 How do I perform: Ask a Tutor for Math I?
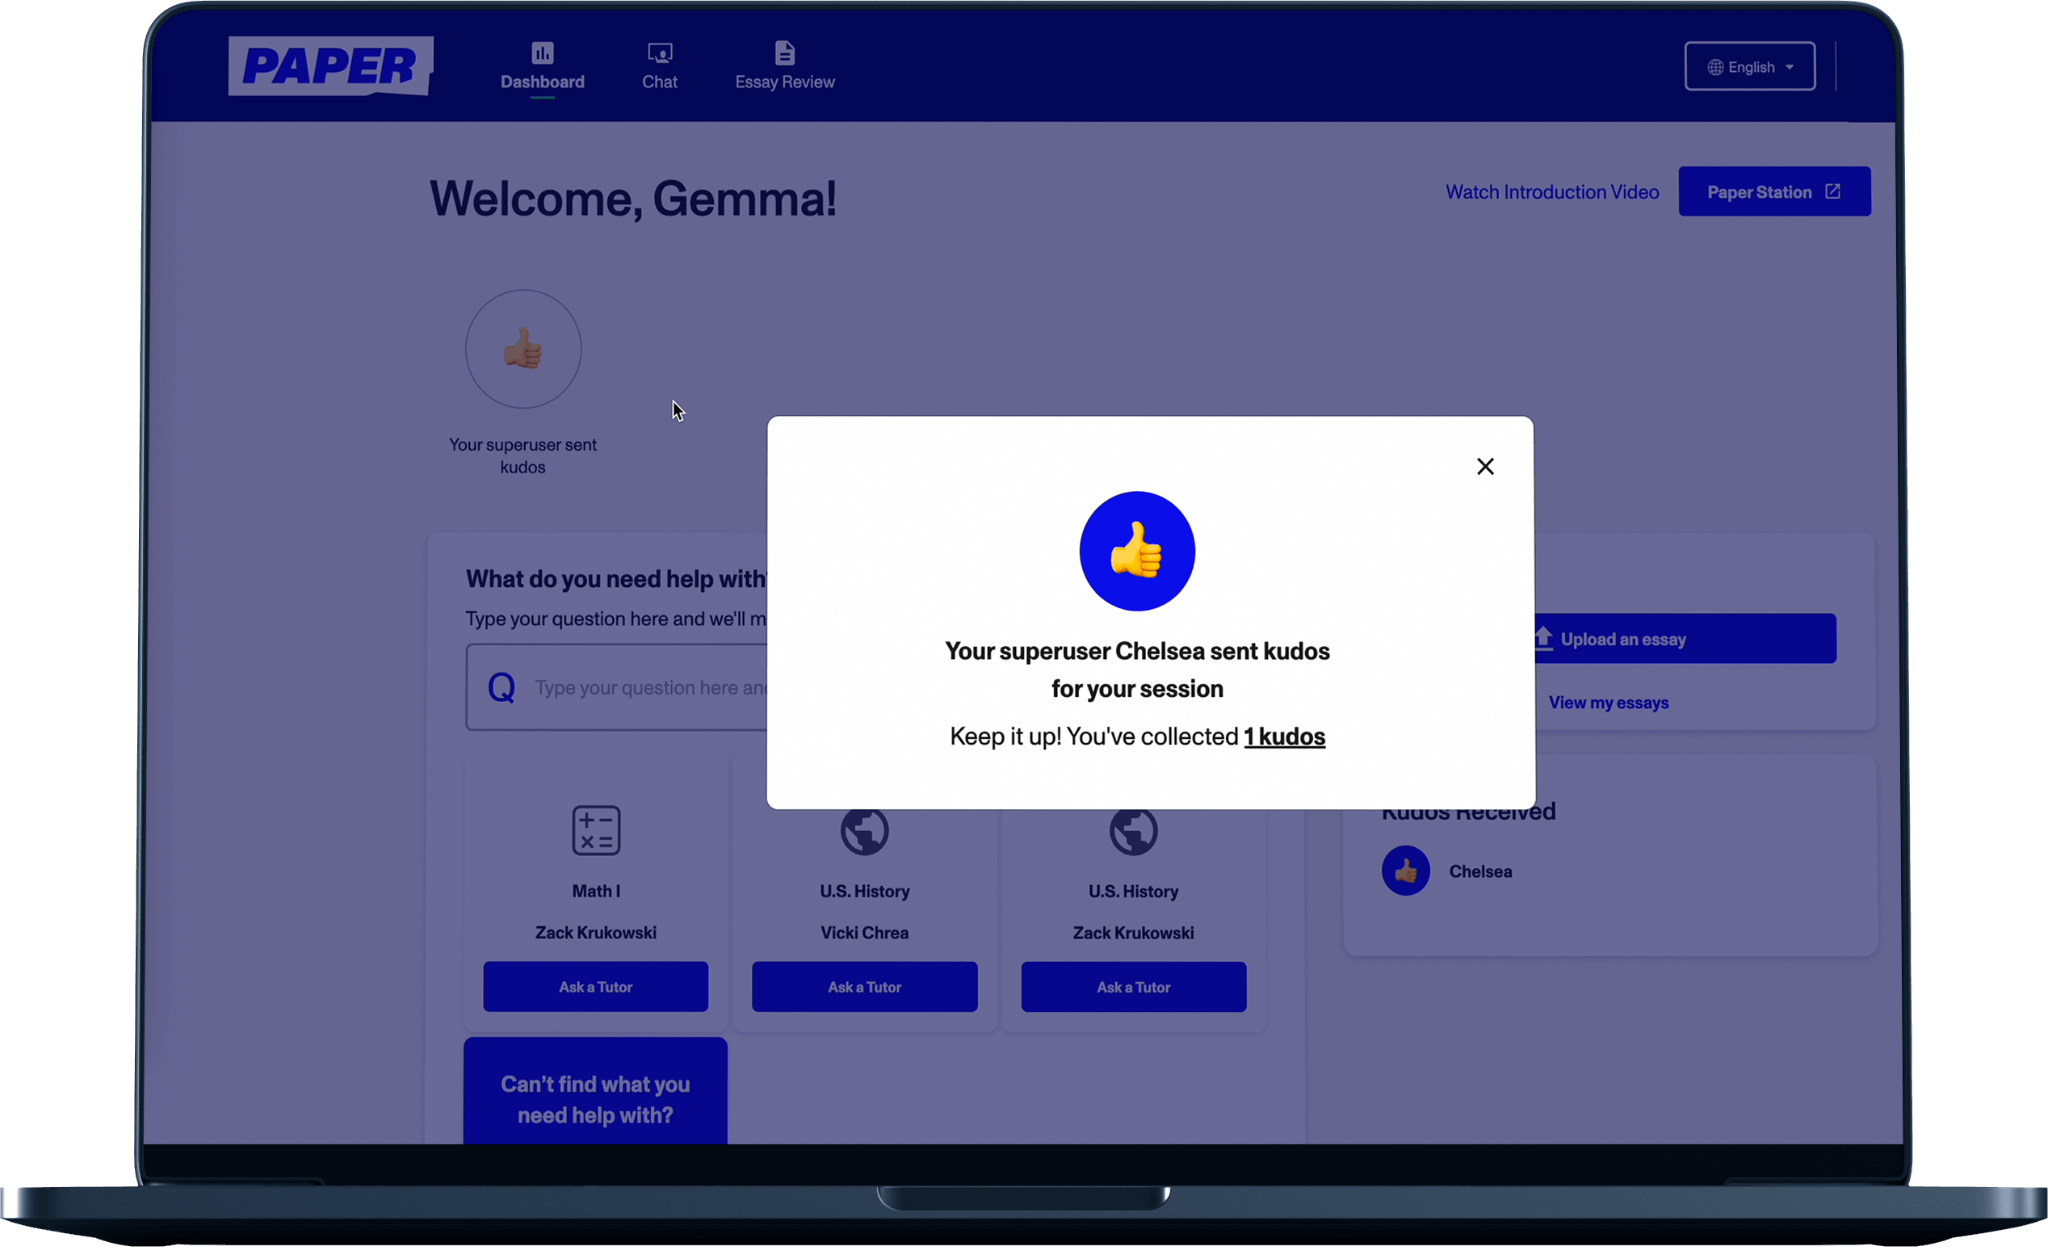pyautogui.click(x=596, y=987)
